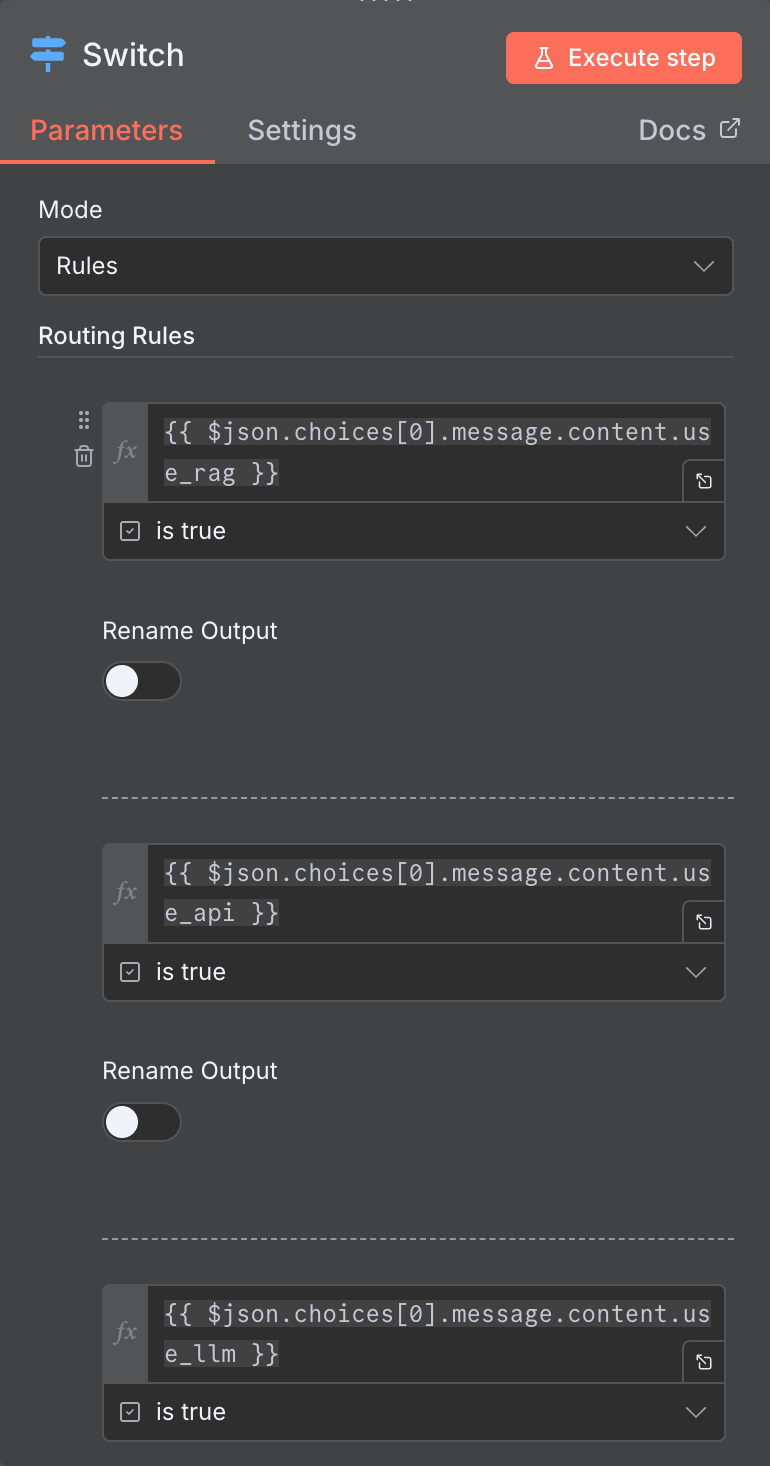The width and height of the screenshot is (770, 1466).
Task: Enable Rename Output for the use_api rule
Action: click(x=141, y=1122)
